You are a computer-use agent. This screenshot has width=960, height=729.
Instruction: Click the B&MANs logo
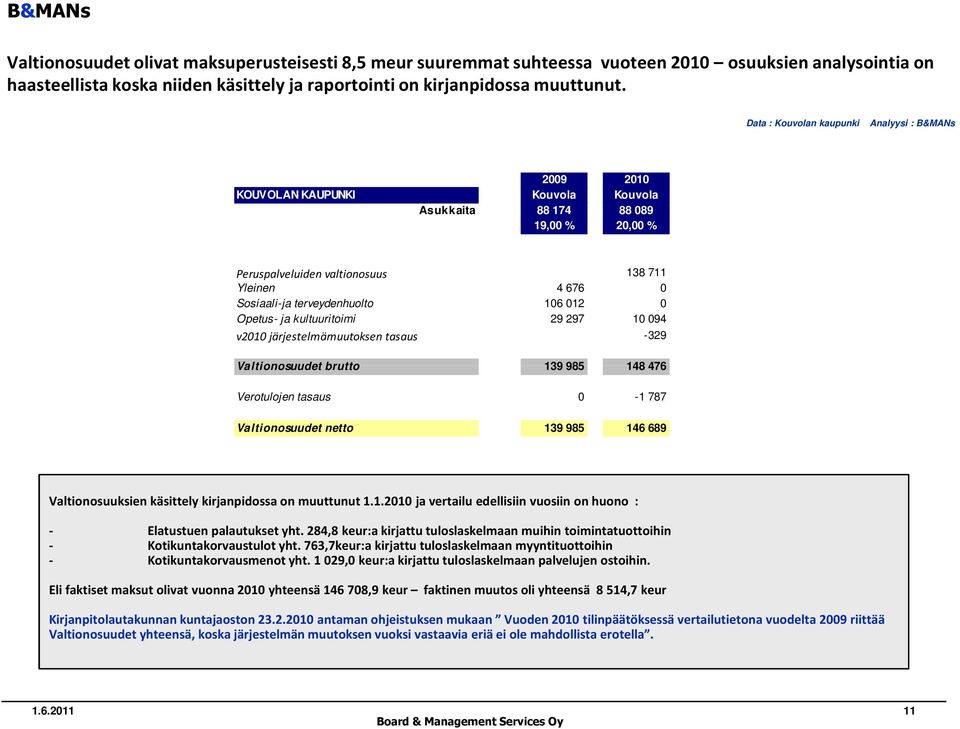click(x=49, y=12)
